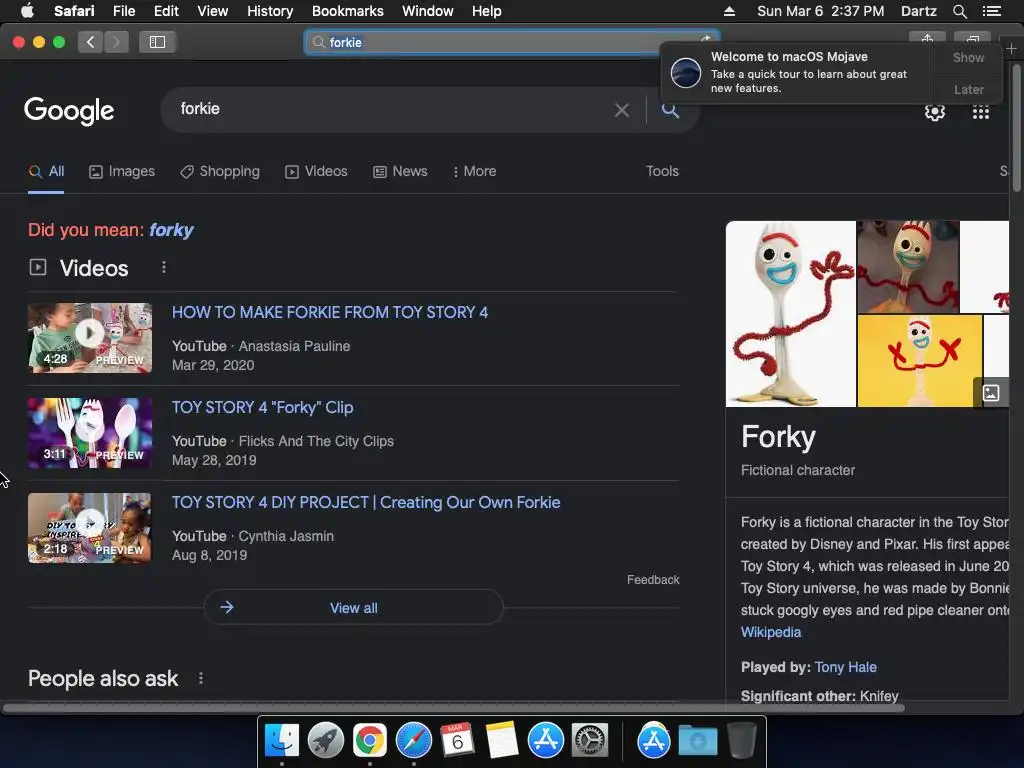Open the File menu
This screenshot has width=1024, height=768.
click(x=123, y=11)
